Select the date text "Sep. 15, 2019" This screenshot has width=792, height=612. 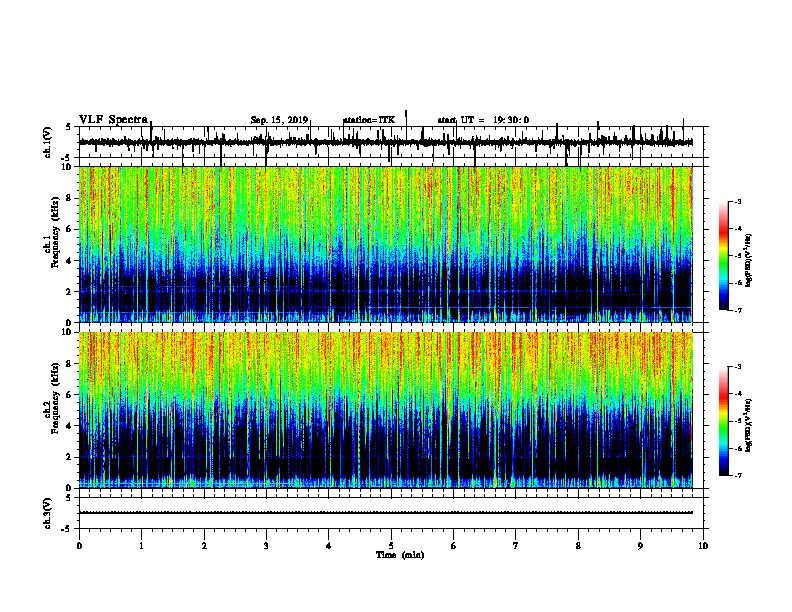pos(279,120)
